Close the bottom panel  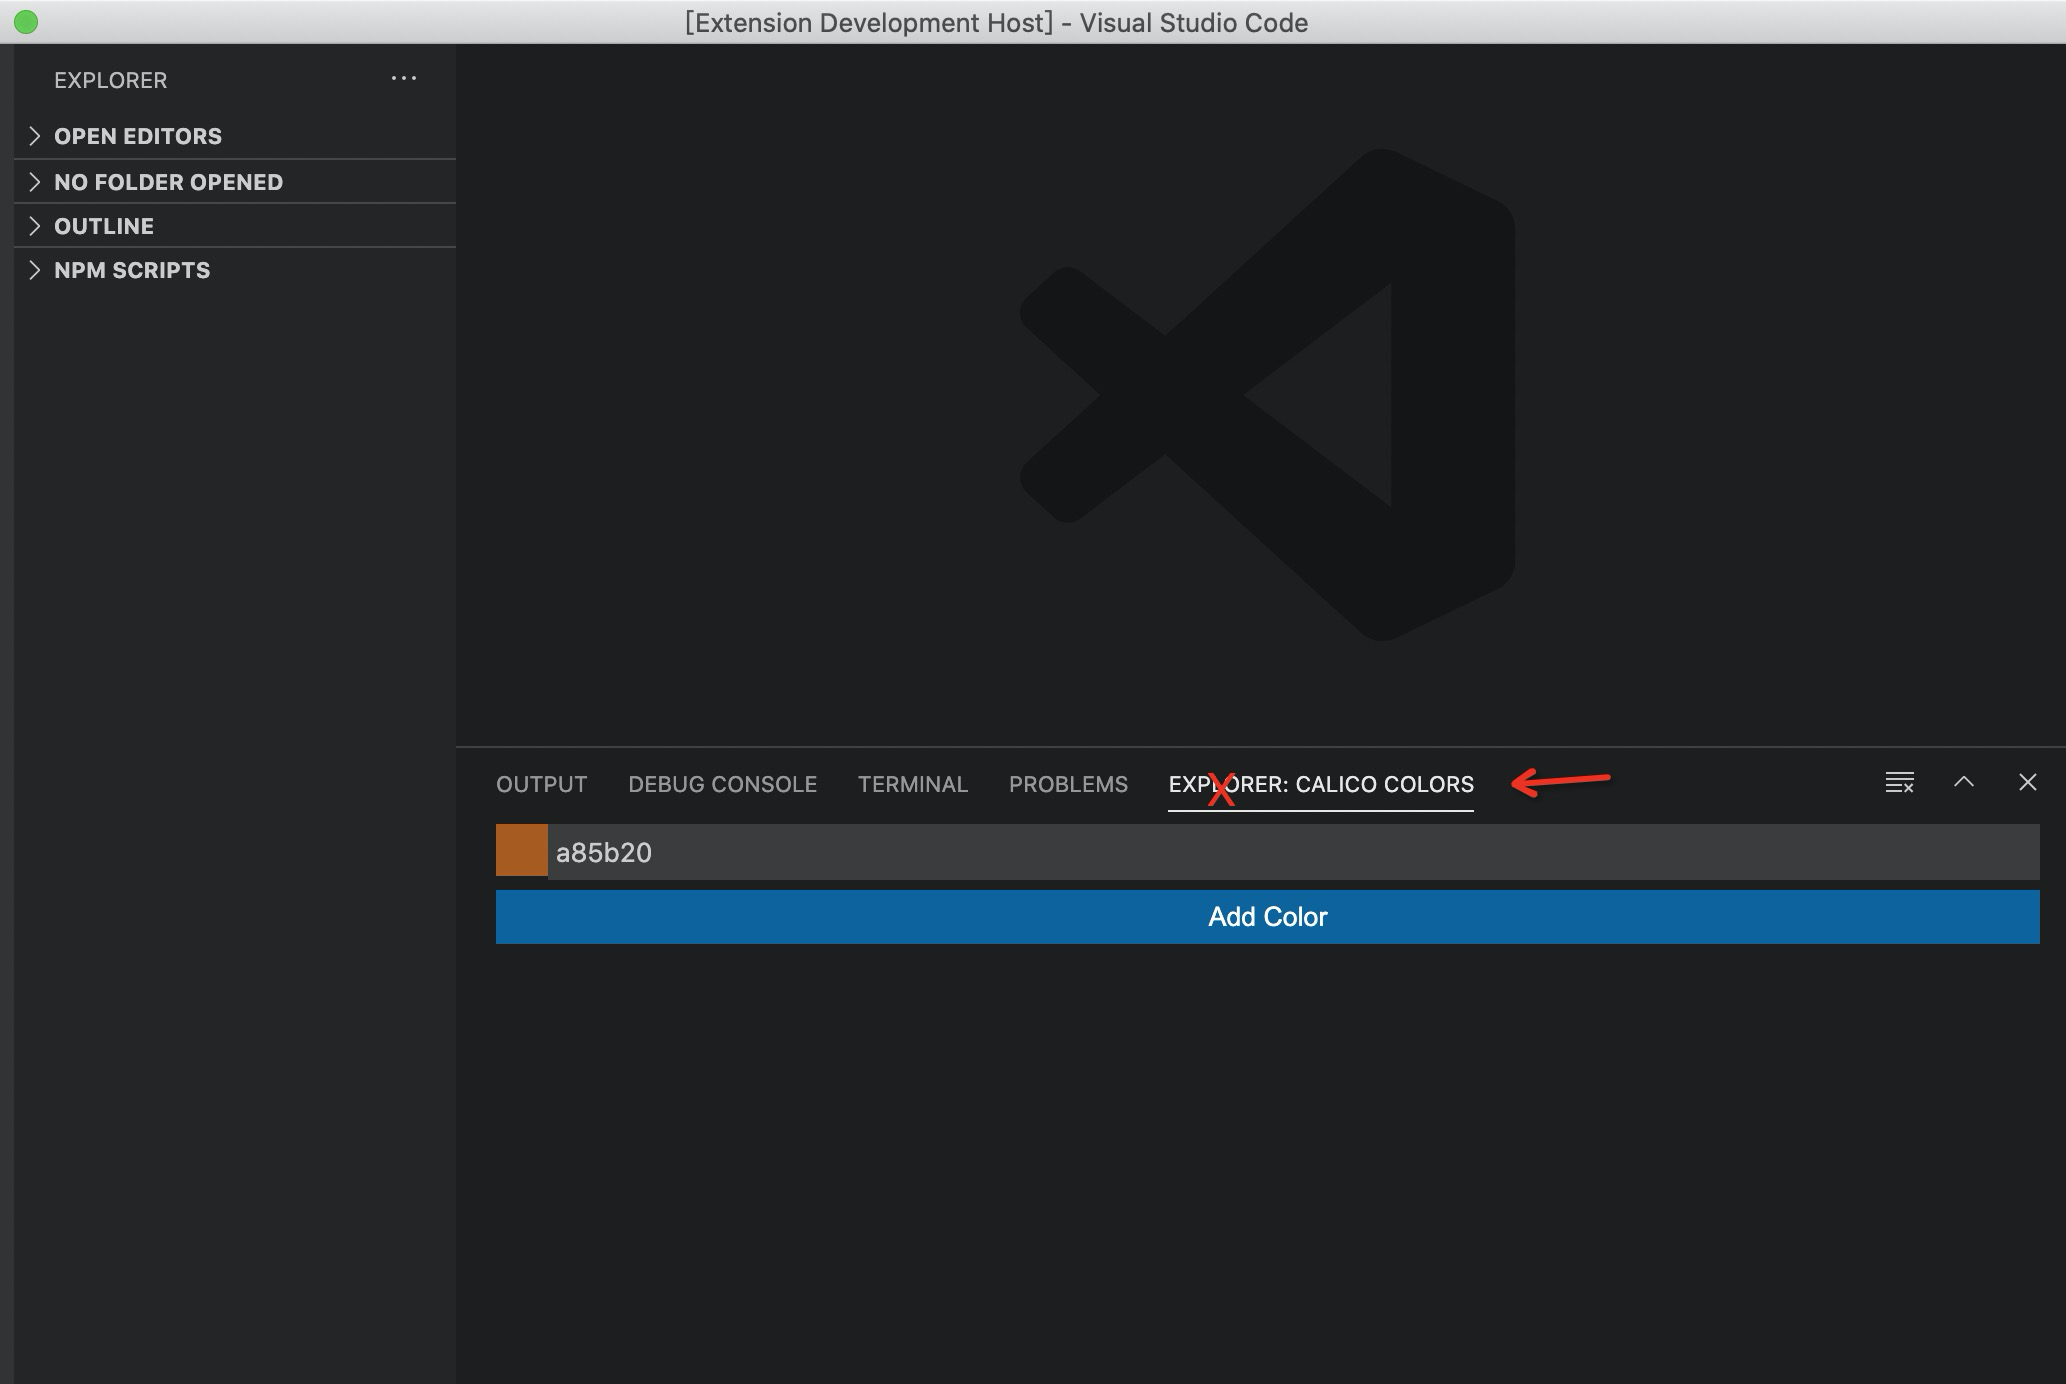coord(2028,783)
